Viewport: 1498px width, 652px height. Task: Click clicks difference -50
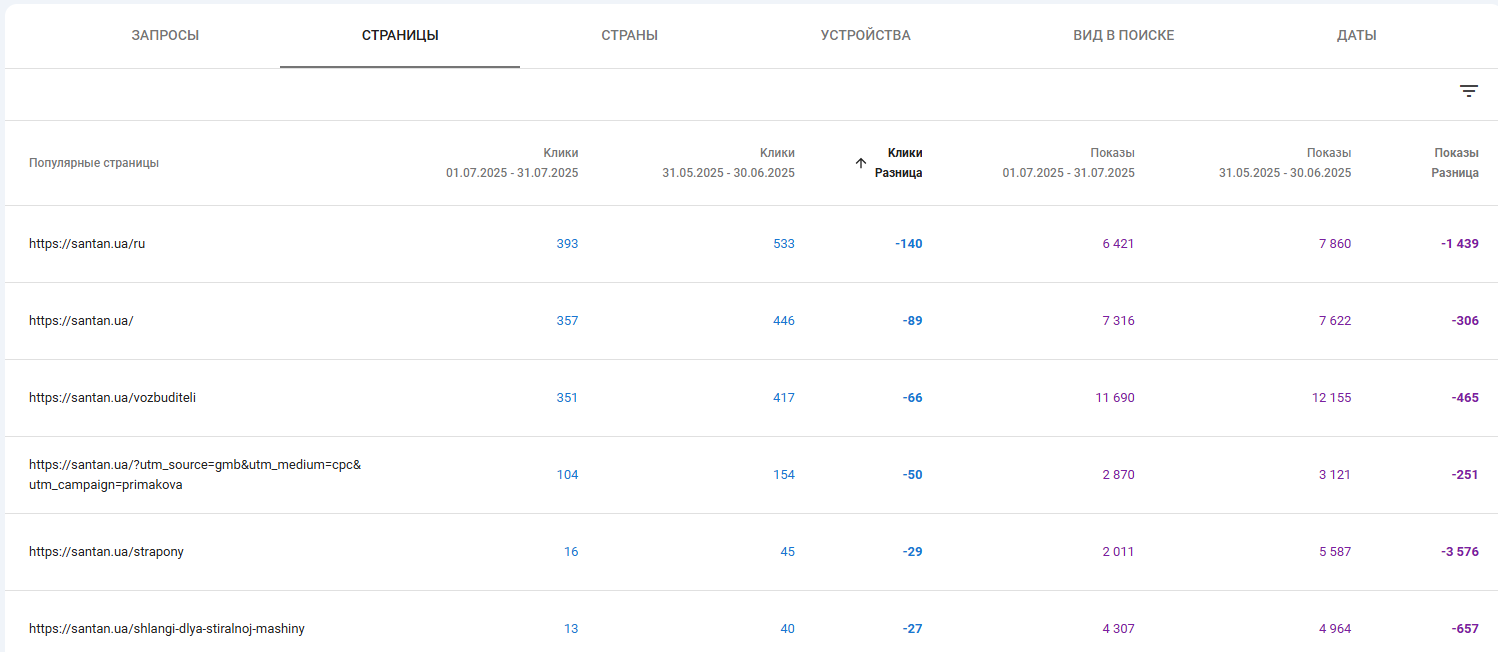pos(912,475)
